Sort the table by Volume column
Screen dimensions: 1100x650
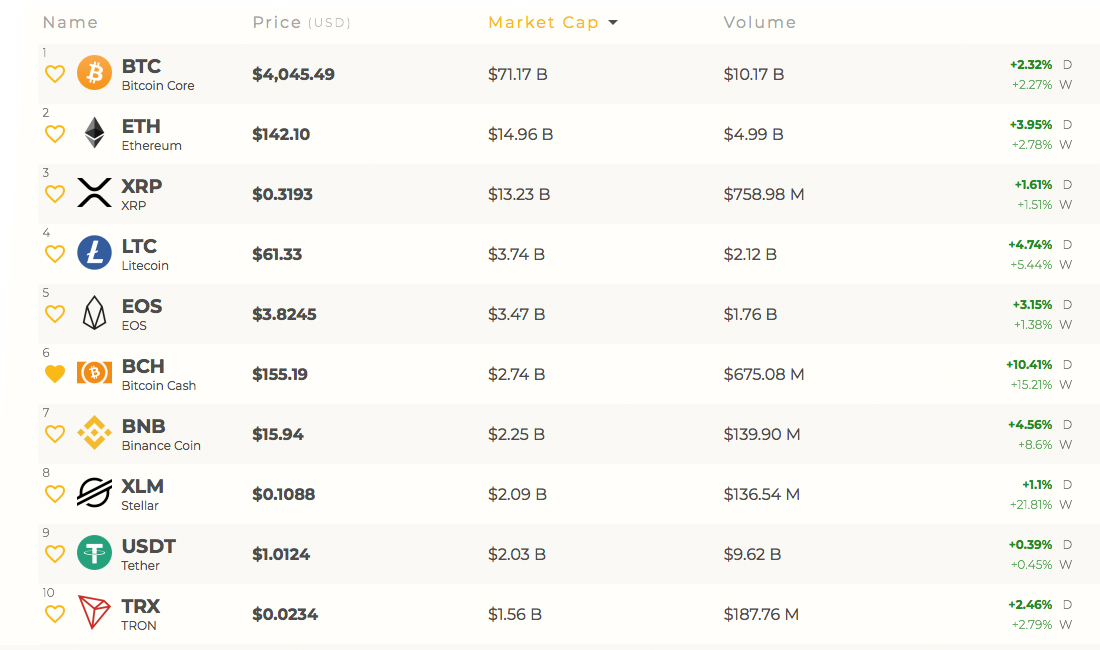[760, 22]
